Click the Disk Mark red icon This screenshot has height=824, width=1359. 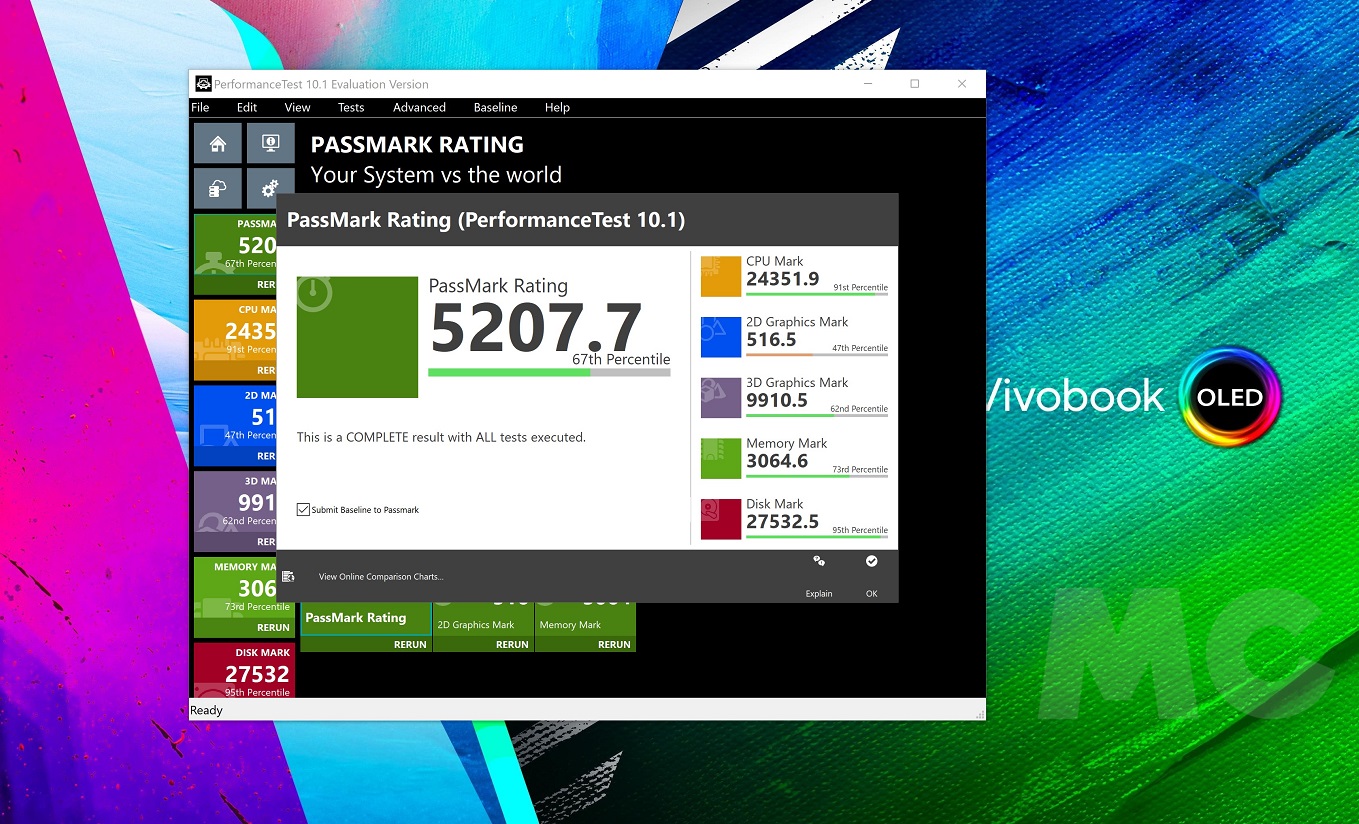720,519
